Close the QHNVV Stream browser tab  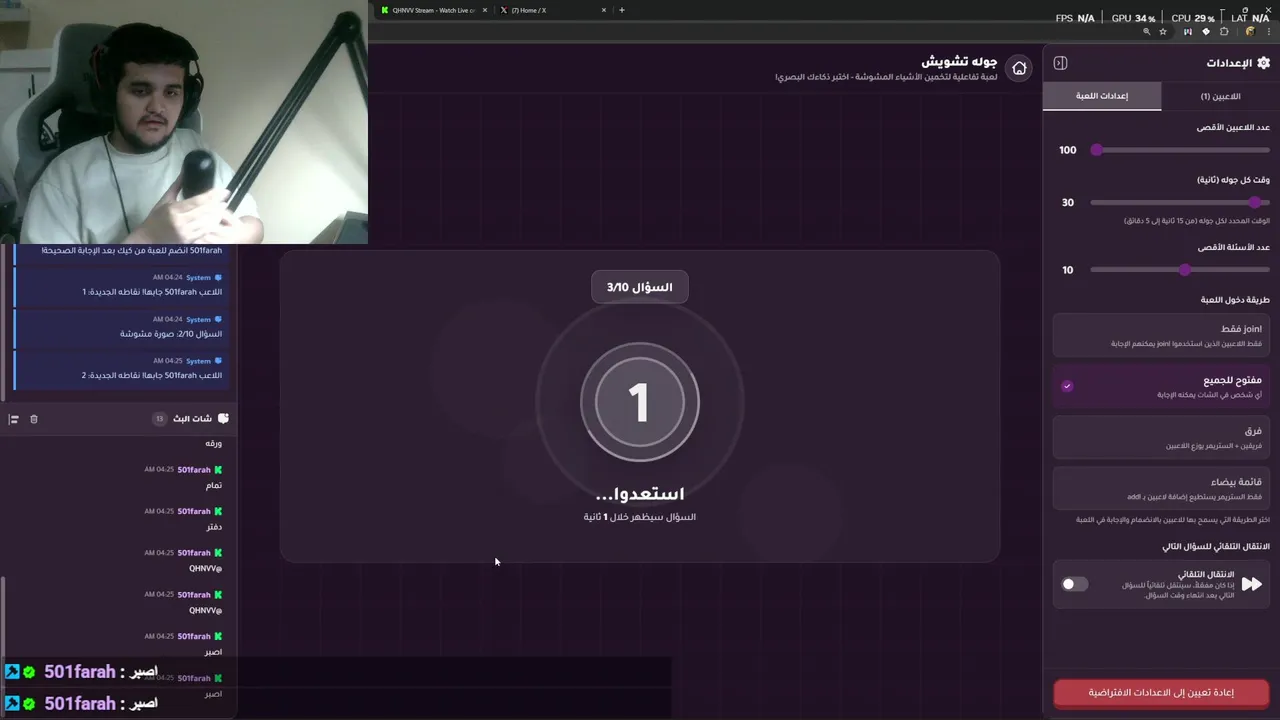tap(485, 10)
